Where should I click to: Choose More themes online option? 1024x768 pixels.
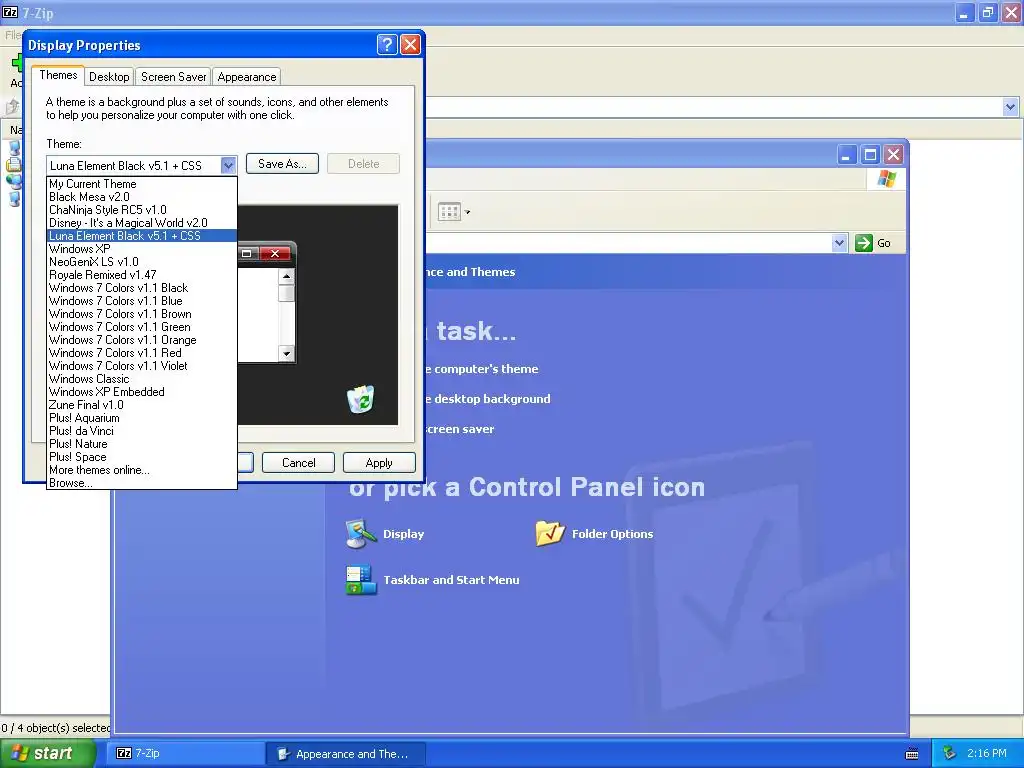pos(142,470)
